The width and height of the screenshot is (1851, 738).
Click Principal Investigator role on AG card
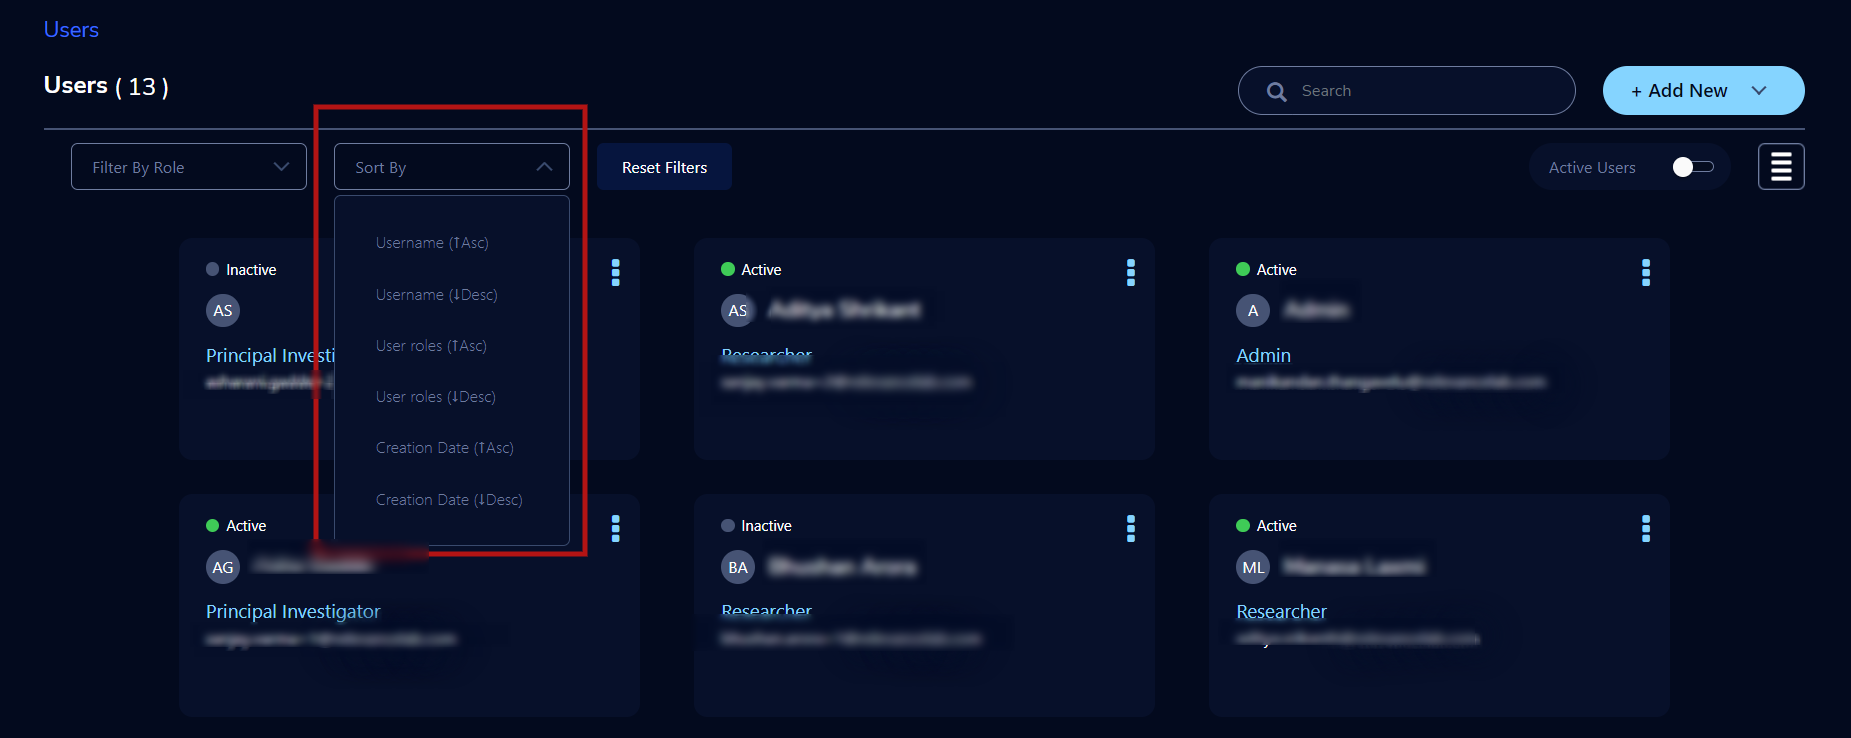[x=293, y=611]
